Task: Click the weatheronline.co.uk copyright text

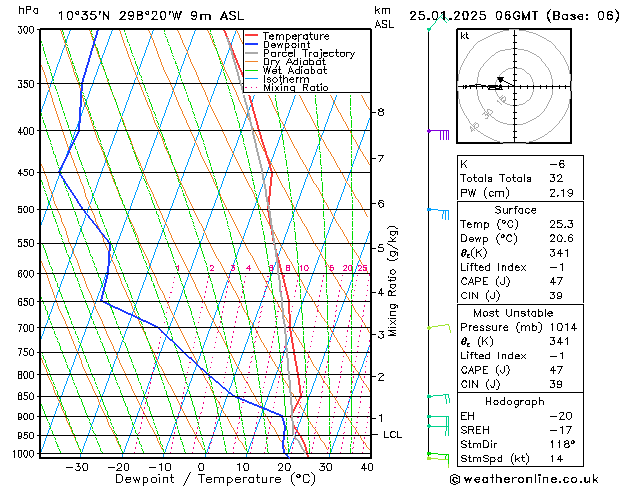Action: pos(524,479)
